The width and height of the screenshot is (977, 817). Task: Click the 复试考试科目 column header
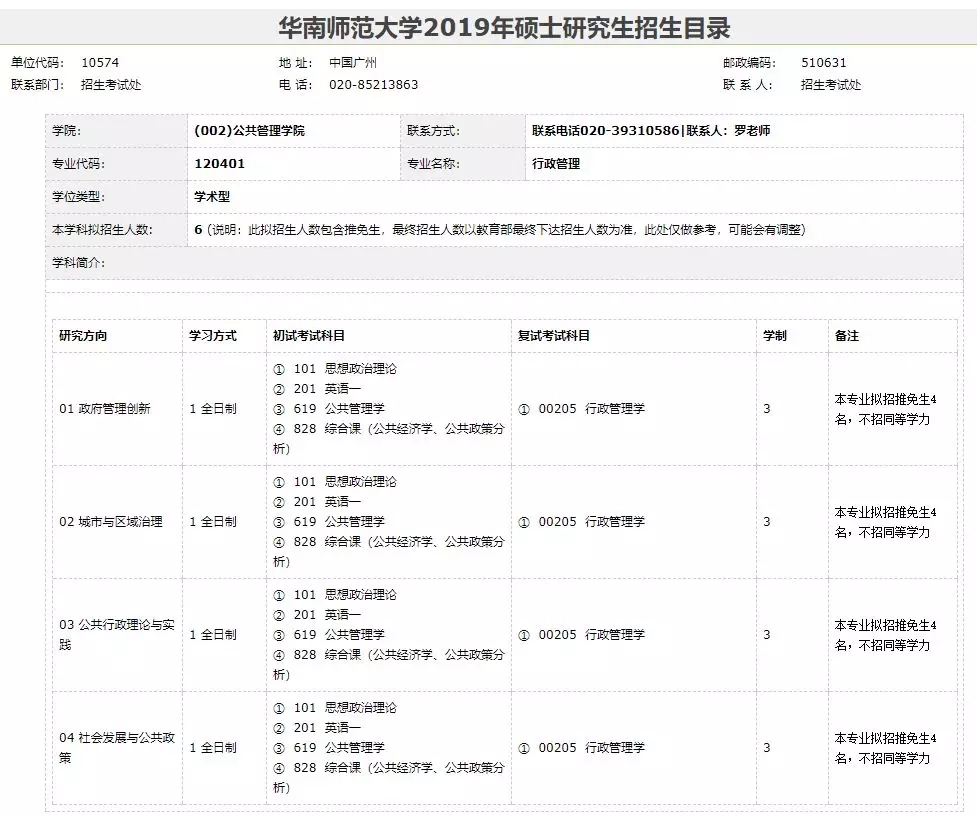[554, 336]
